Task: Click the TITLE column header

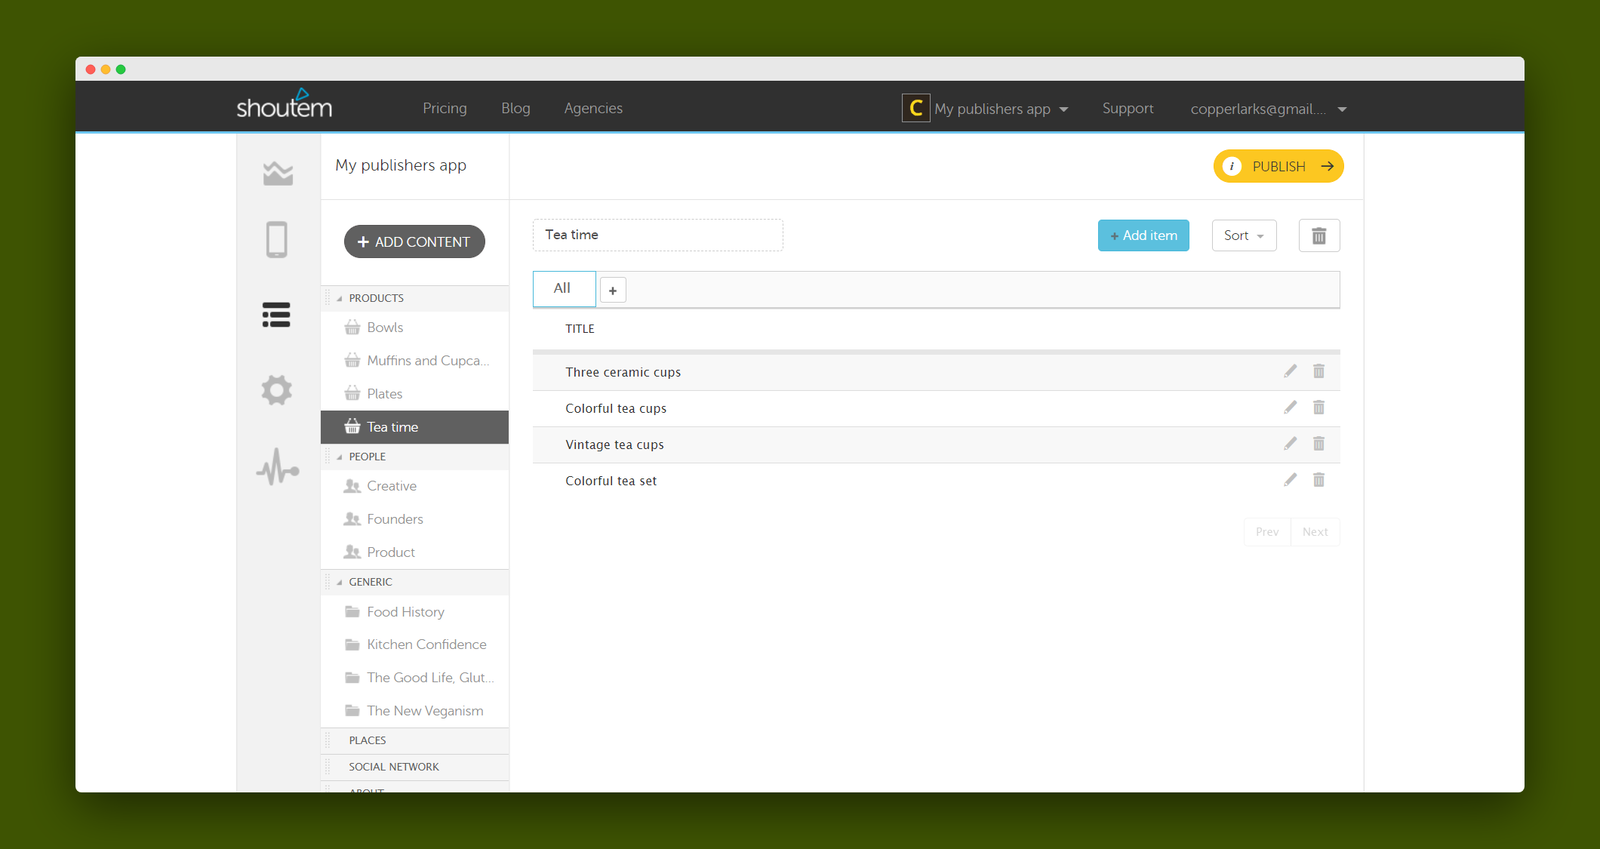Action: click(580, 329)
